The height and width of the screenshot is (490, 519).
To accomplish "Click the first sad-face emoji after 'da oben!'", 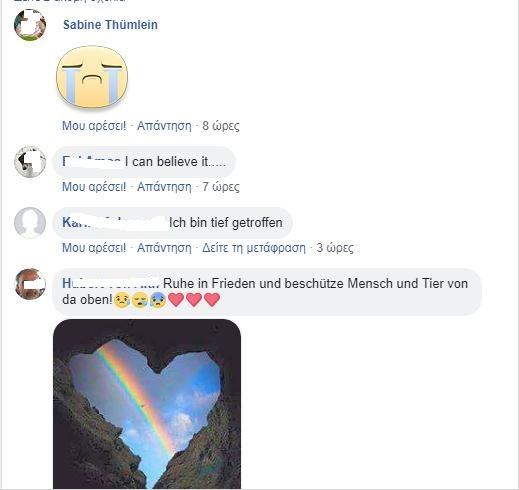I will (x=122, y=300).
